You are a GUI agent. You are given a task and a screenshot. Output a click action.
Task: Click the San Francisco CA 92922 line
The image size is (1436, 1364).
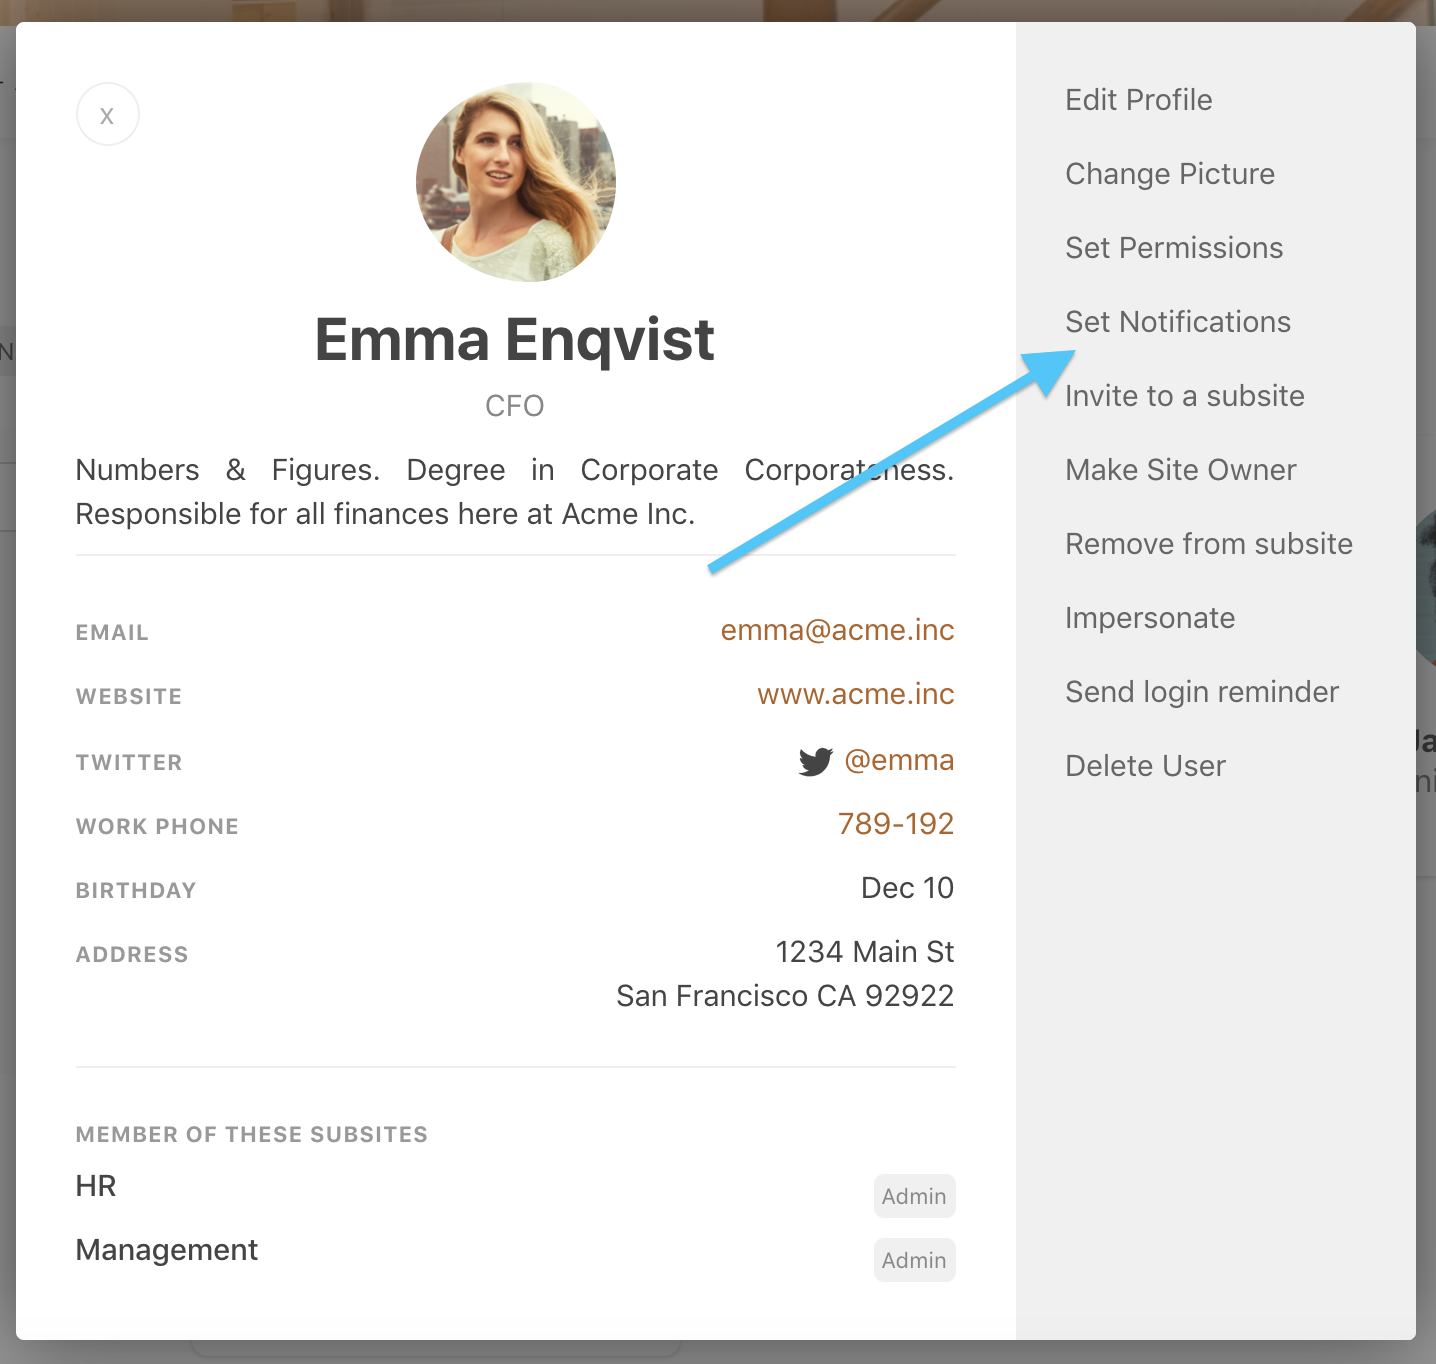tap(785, 996)
